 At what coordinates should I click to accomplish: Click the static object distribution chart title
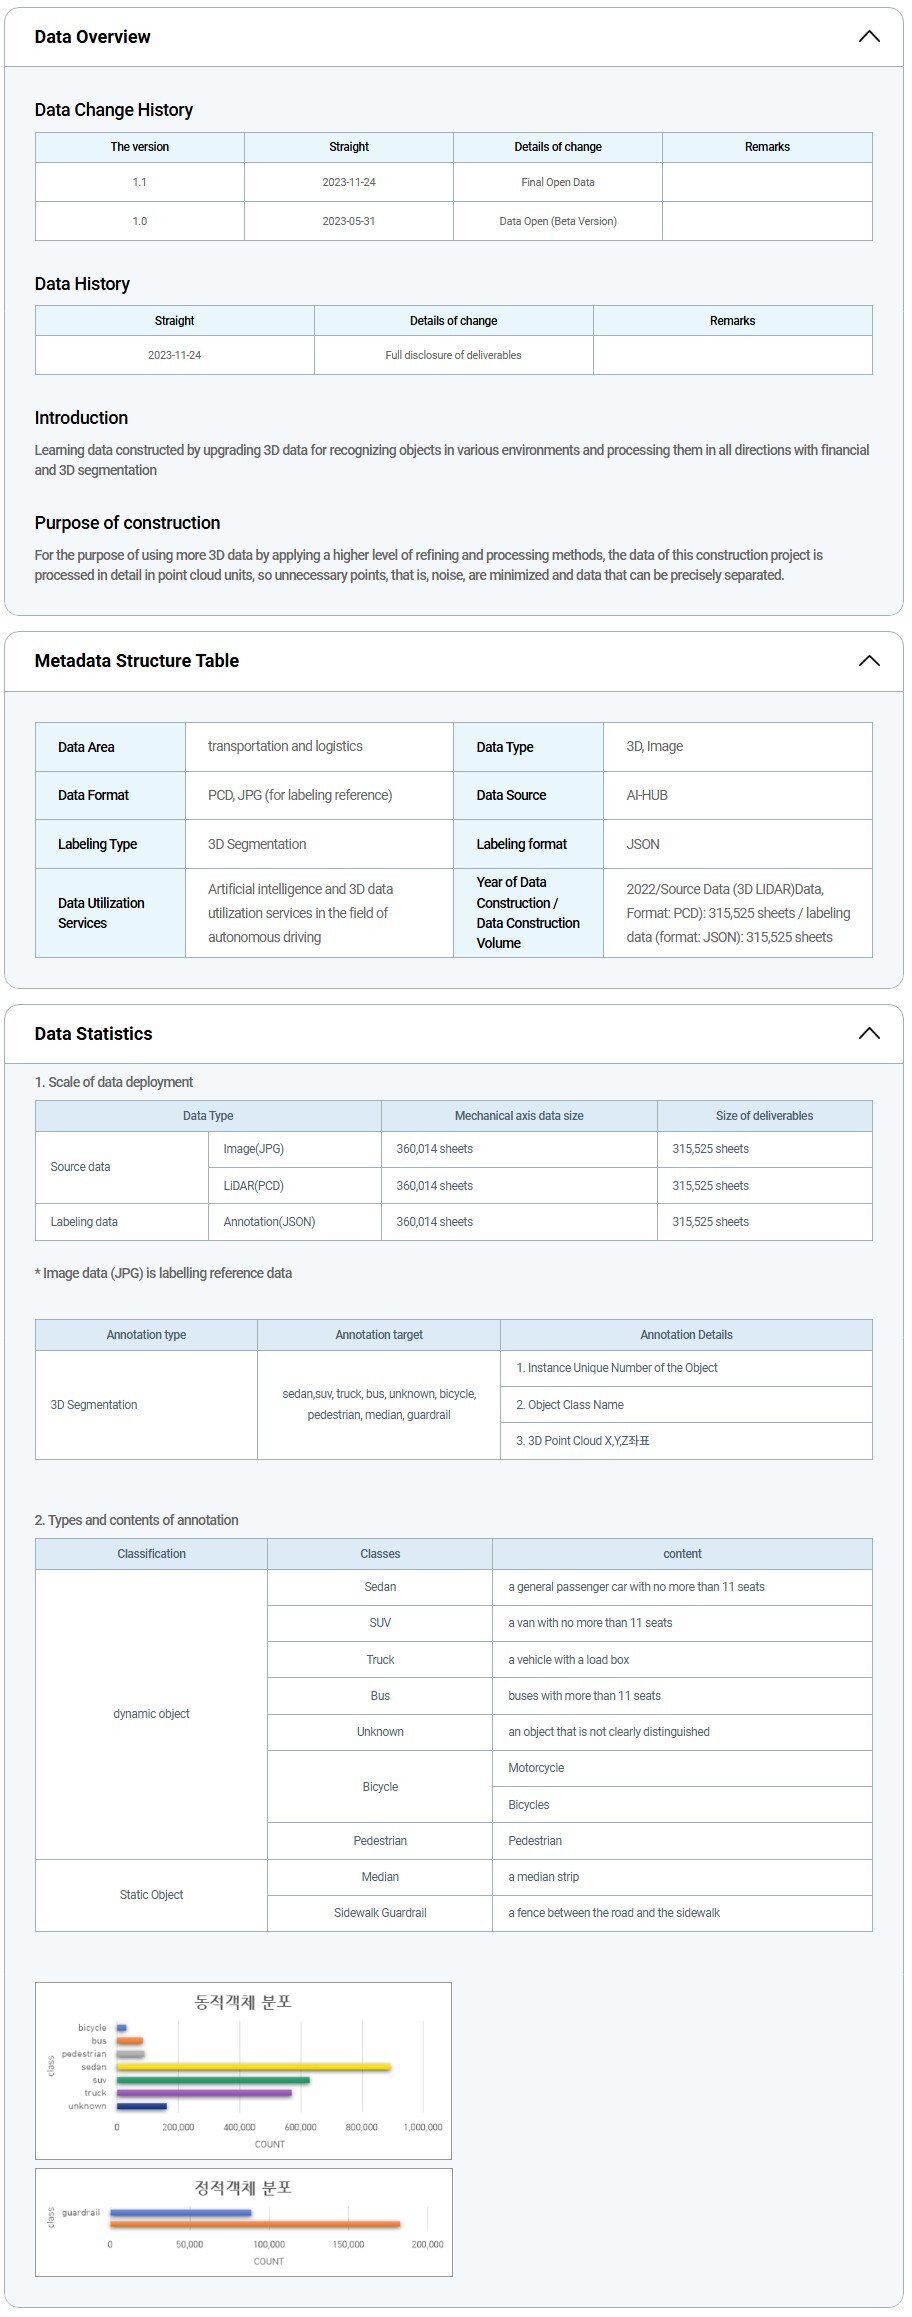coord(243,2187)
